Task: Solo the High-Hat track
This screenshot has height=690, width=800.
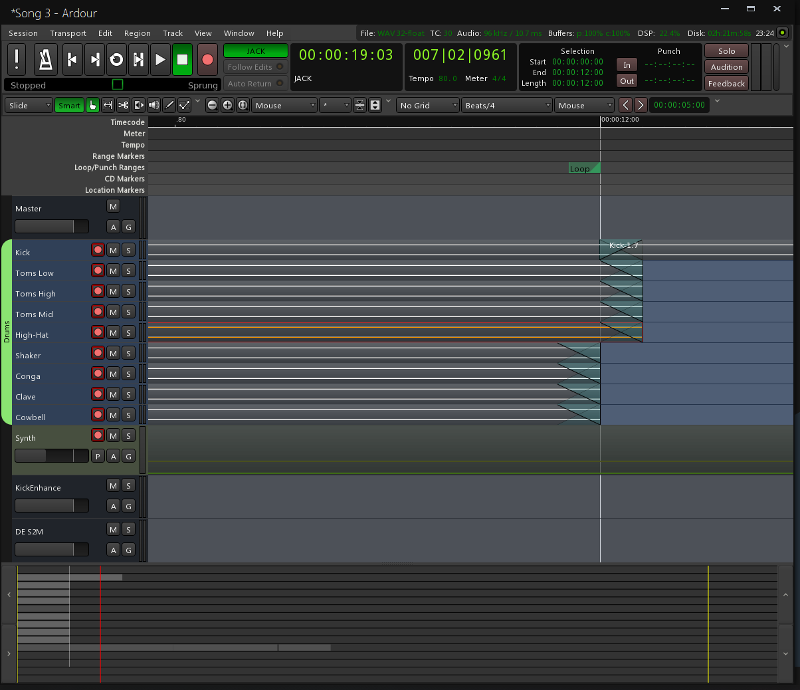Action: coord(128,332)
